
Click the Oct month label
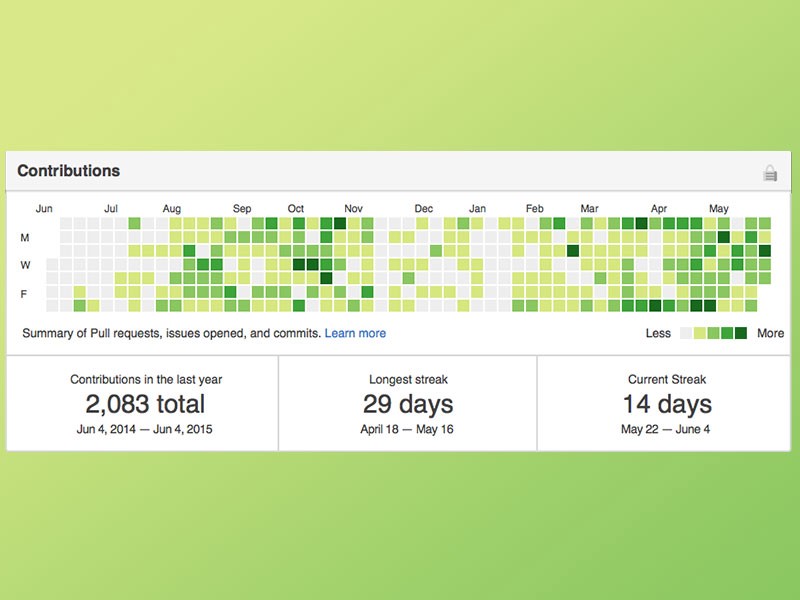tap(296, 209)
